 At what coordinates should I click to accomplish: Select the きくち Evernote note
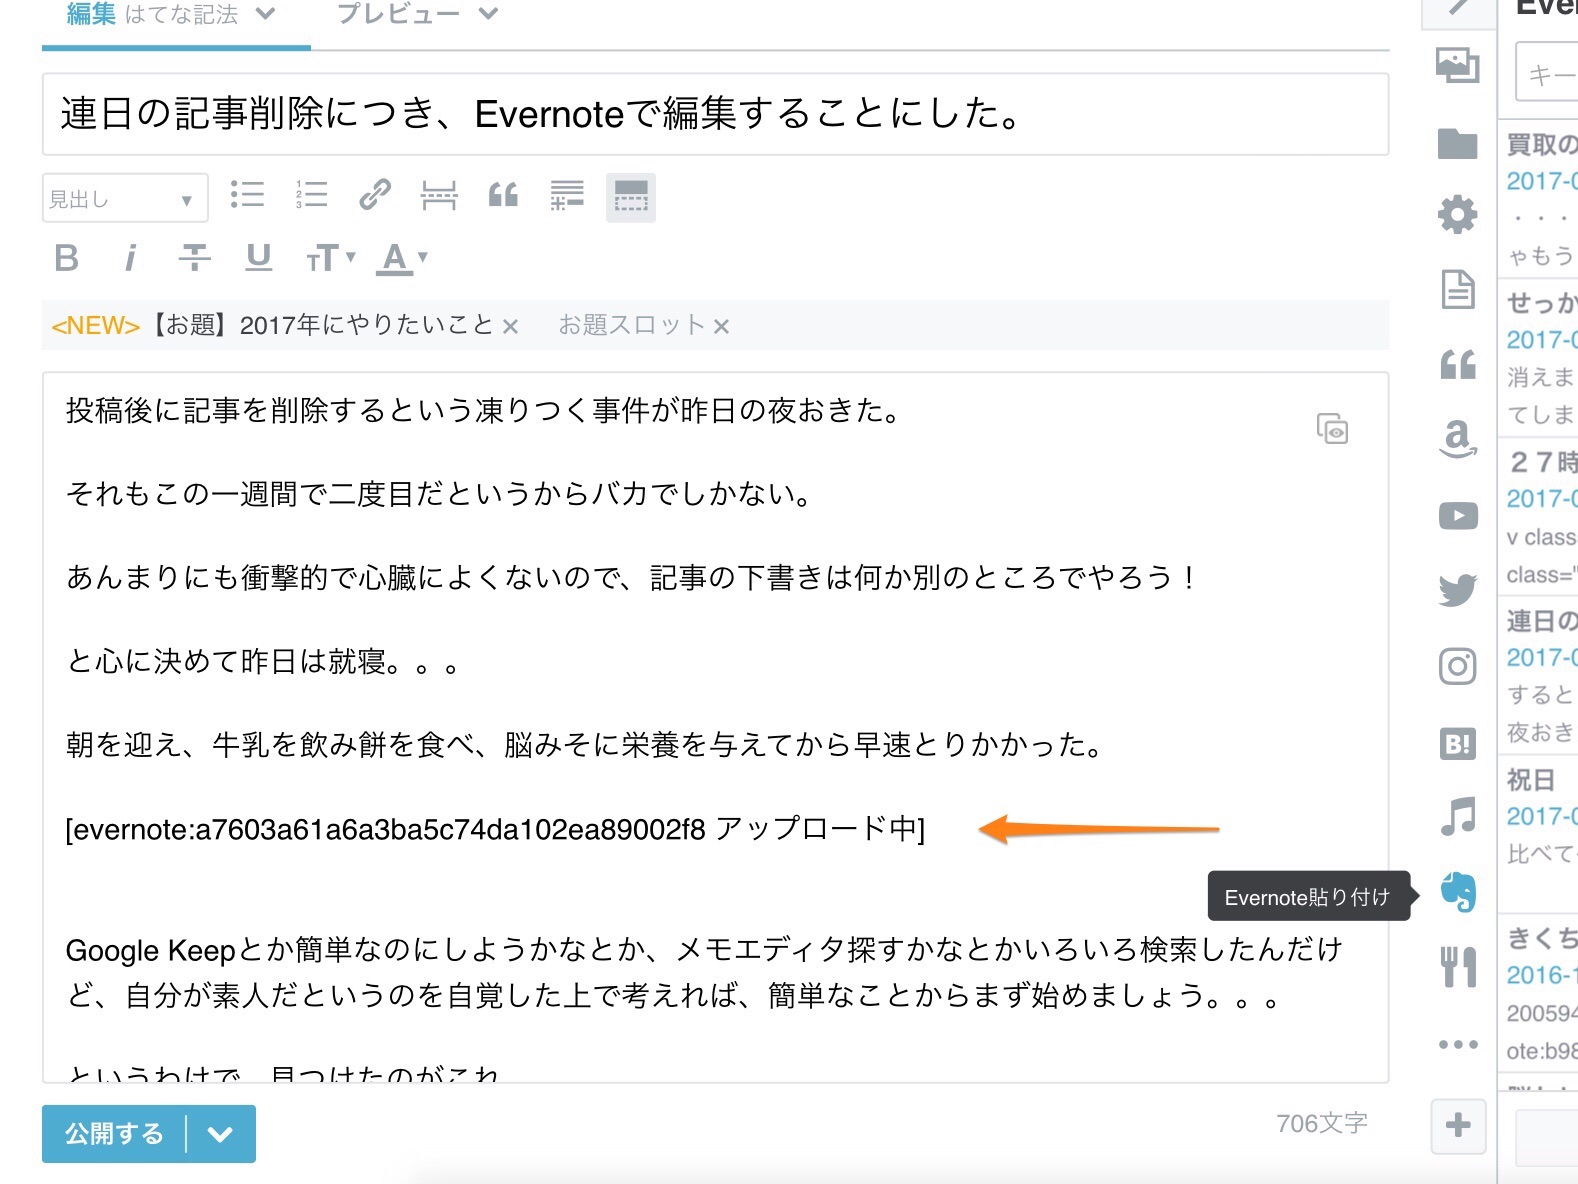tap(1540, 992)
